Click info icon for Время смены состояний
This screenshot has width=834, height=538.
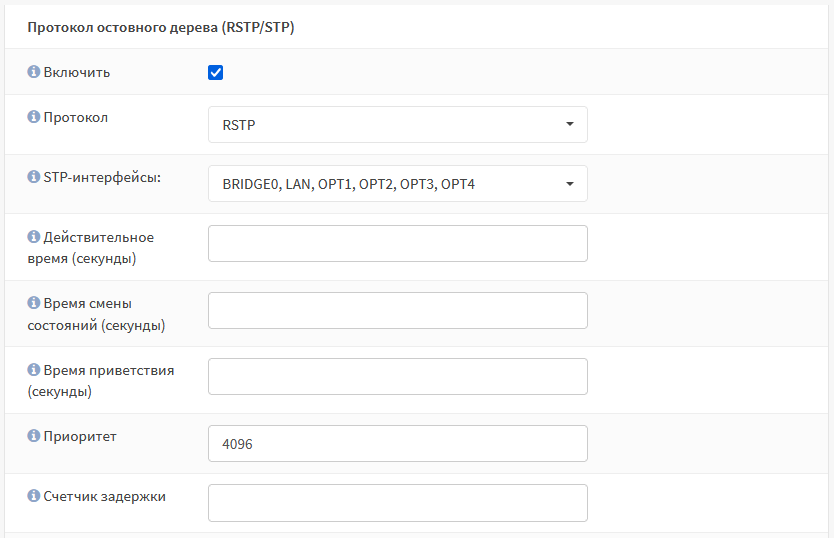pyautogui.click(x=34, y=303)
